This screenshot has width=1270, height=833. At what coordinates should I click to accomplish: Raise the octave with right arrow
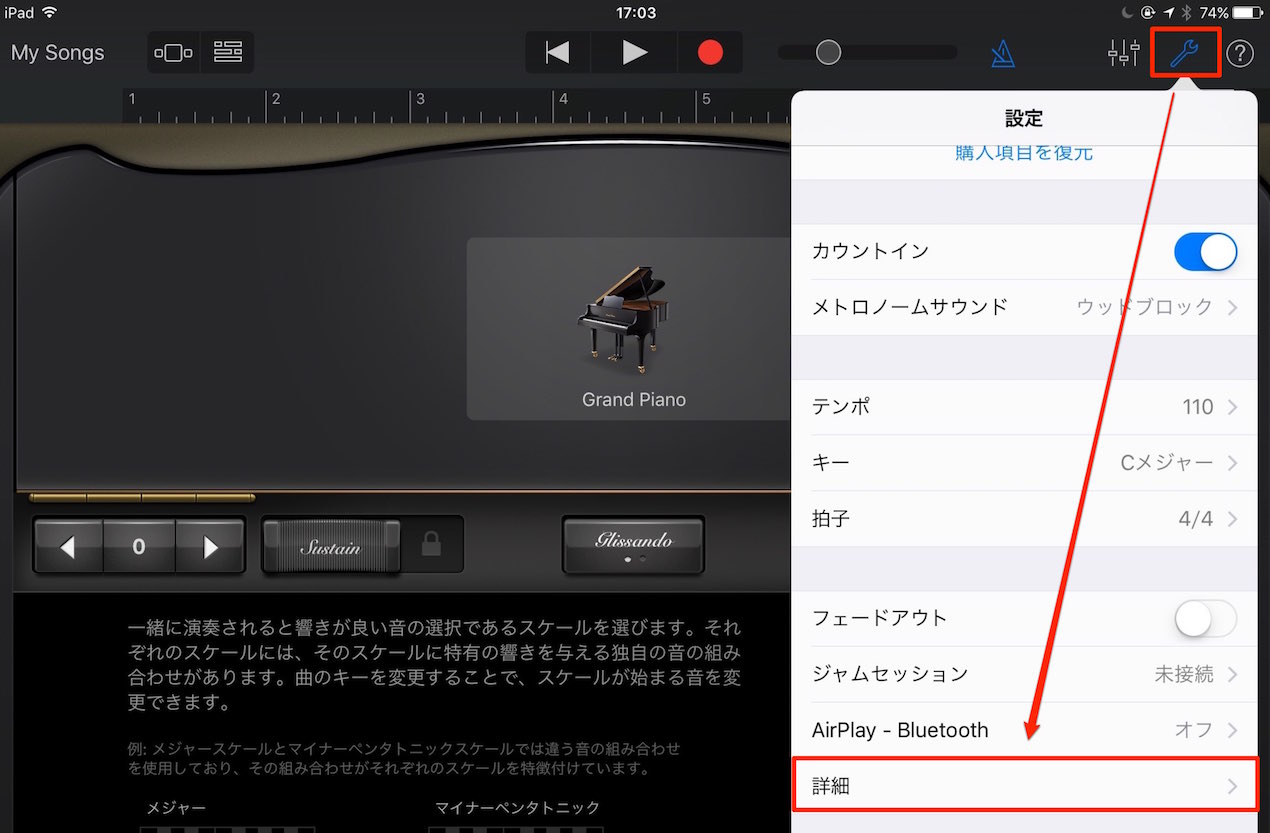210,546
